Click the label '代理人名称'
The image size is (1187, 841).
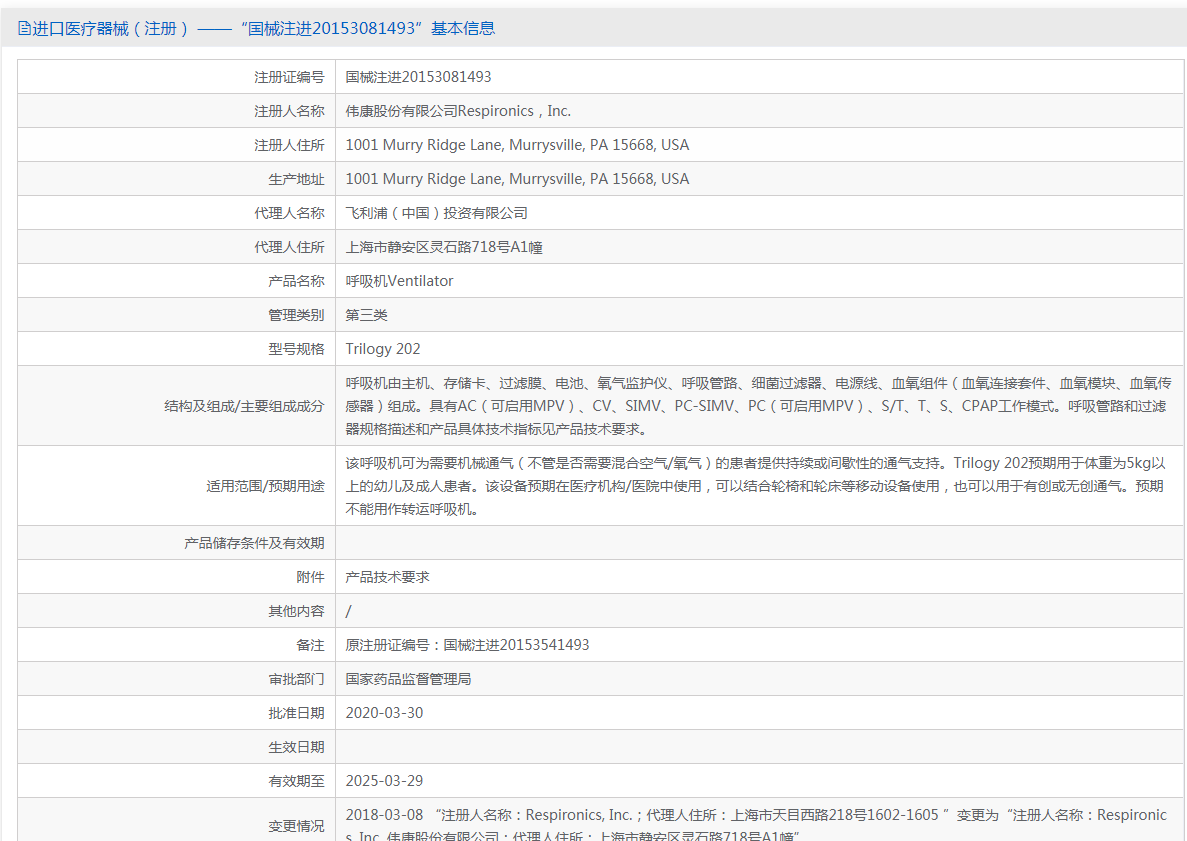(x=289, y=213)
